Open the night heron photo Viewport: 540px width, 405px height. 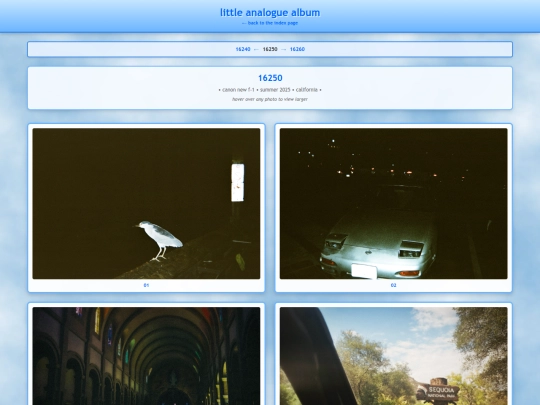(x=146, y=204)
